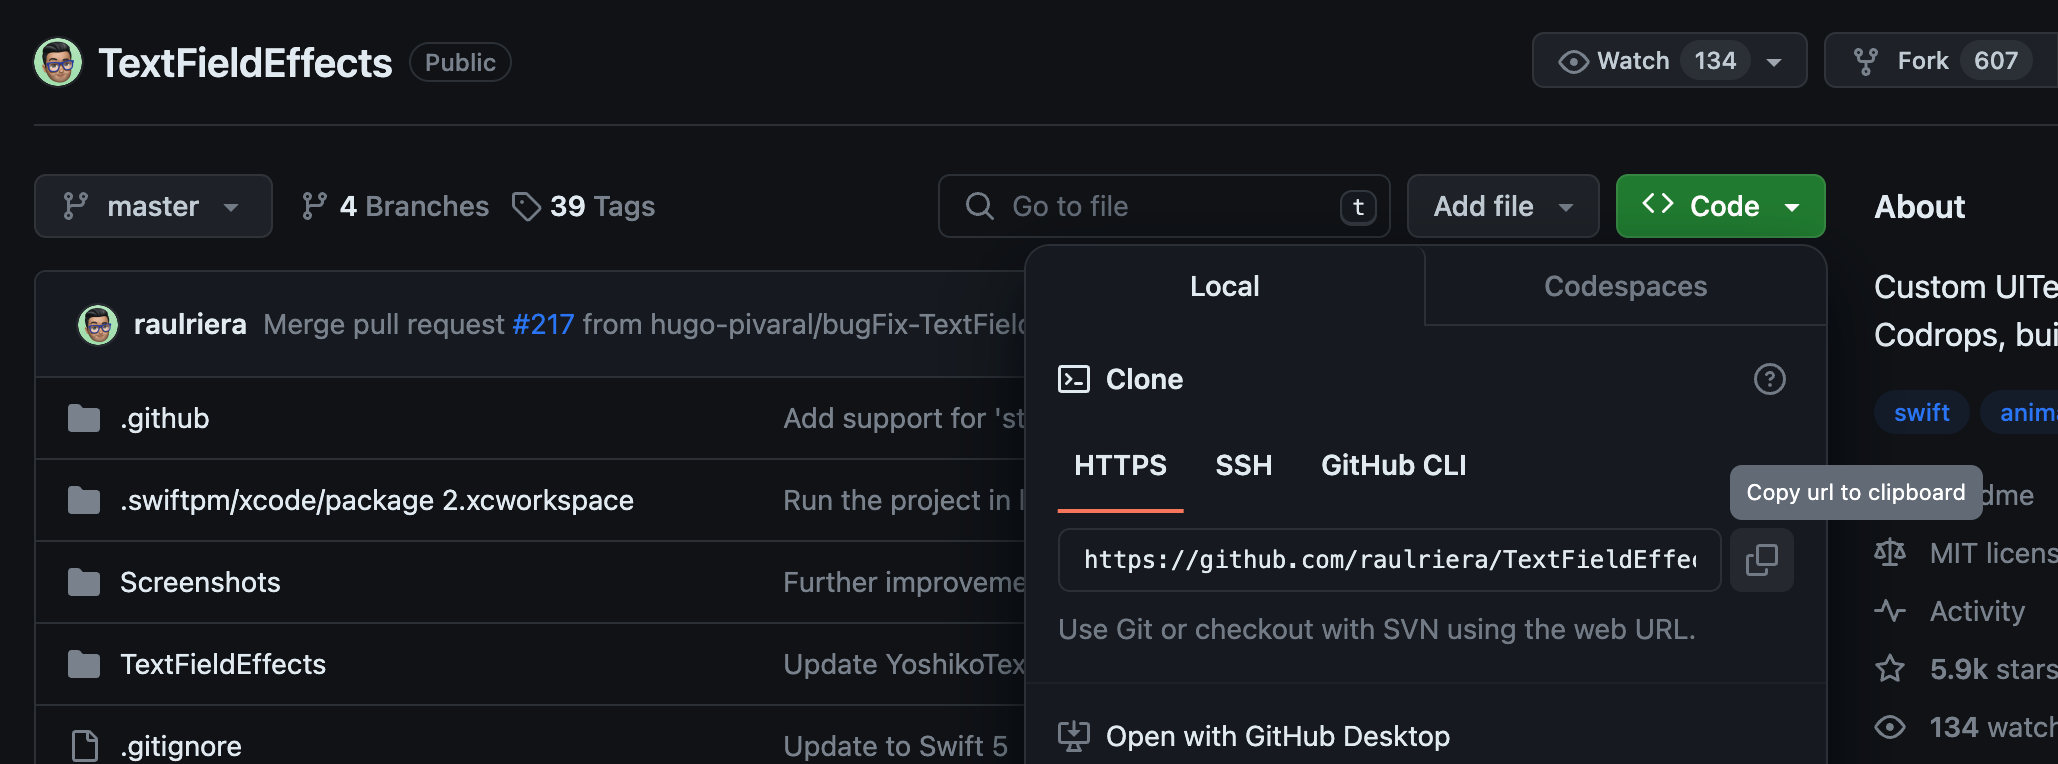2058x764 pixels.
Task: Open the clone help question mark icon
Action: [x=1769, y=379]
